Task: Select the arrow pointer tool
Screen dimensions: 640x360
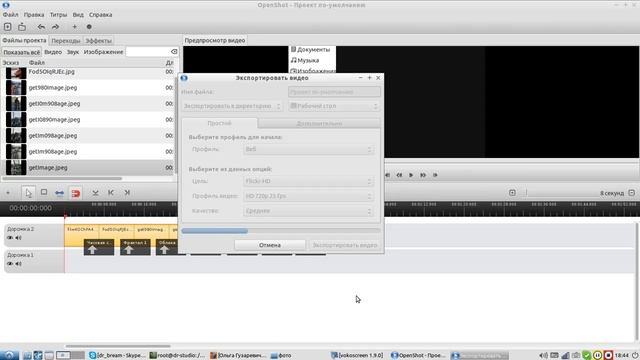Action: pyautogui.click(x=28, y=193)
